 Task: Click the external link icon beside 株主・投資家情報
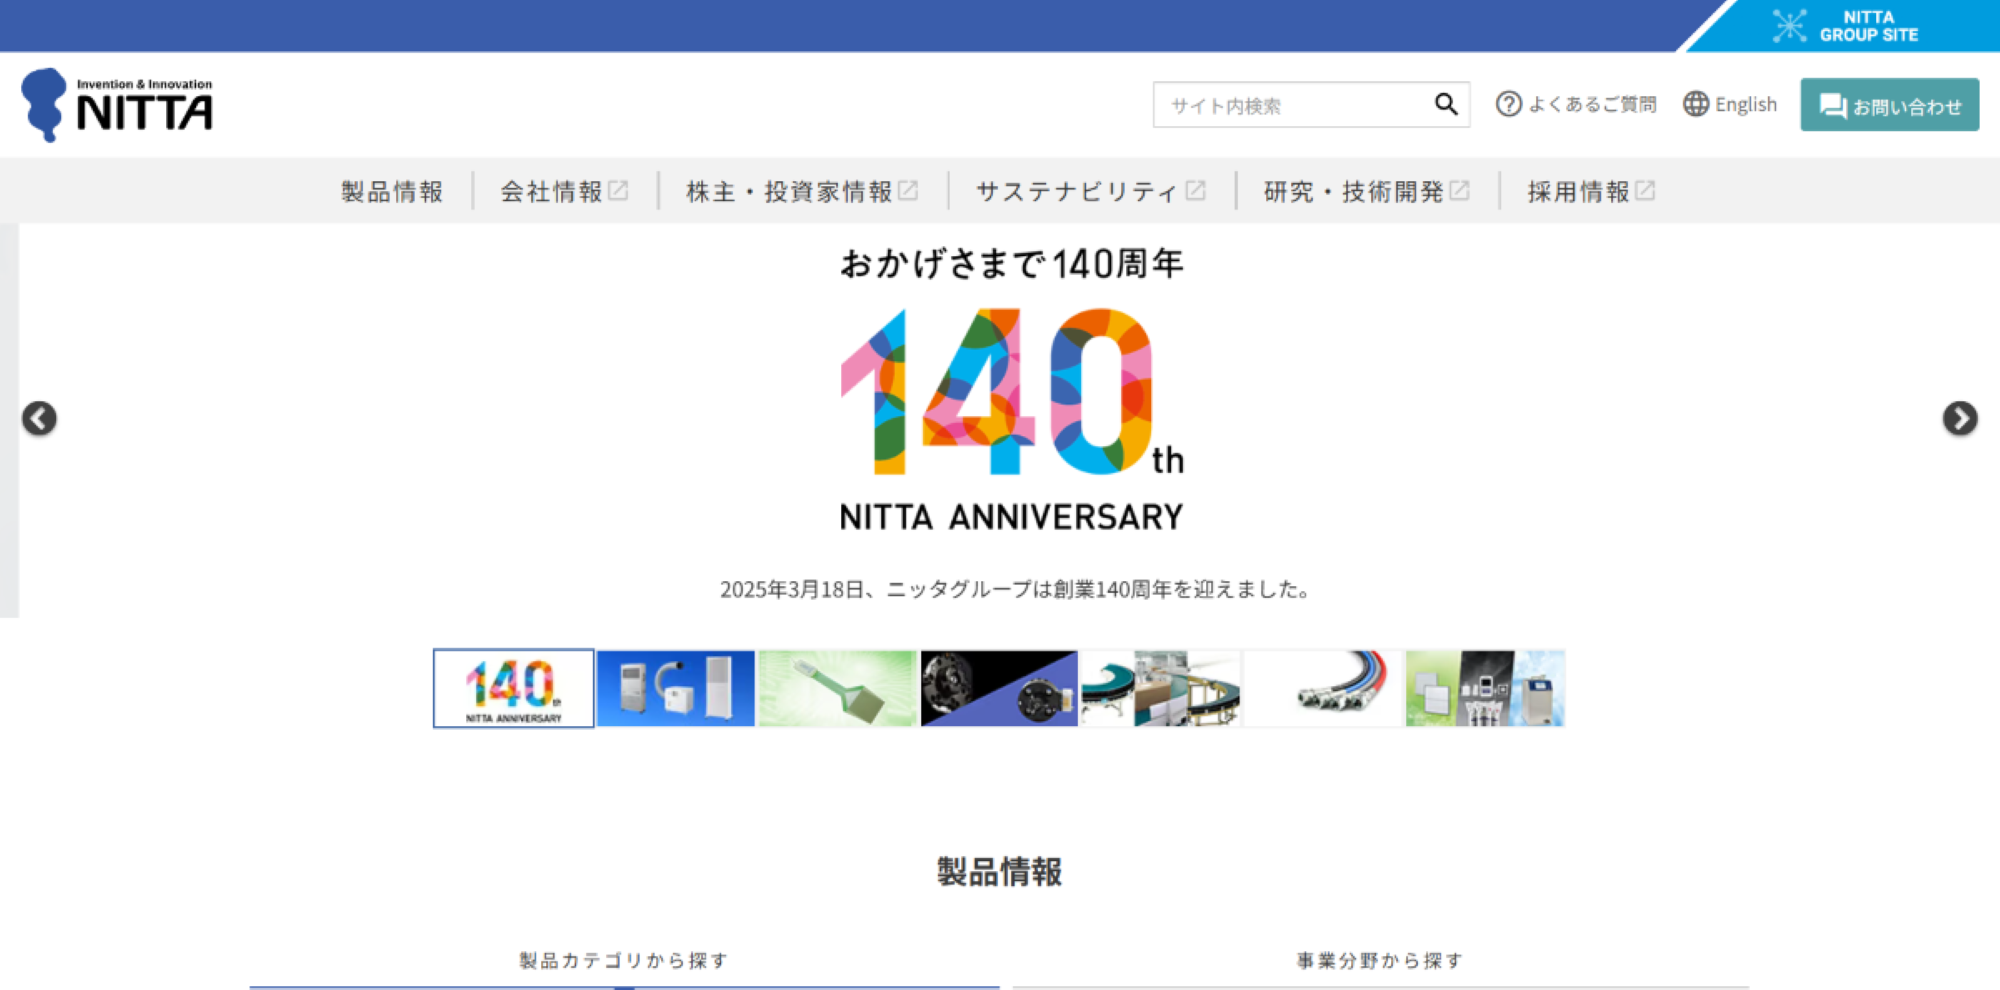click(908, 190)
